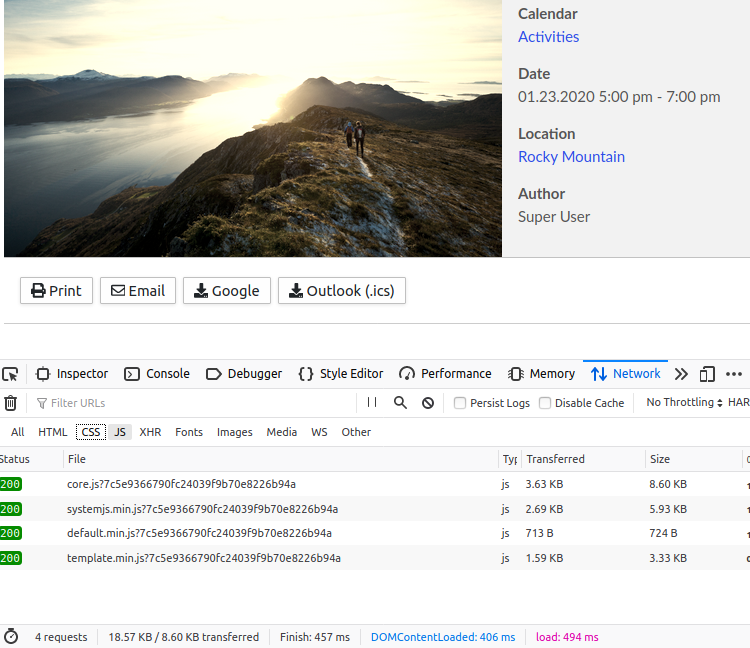Toggle responsive design mode icon

click(x=707, y=374)
